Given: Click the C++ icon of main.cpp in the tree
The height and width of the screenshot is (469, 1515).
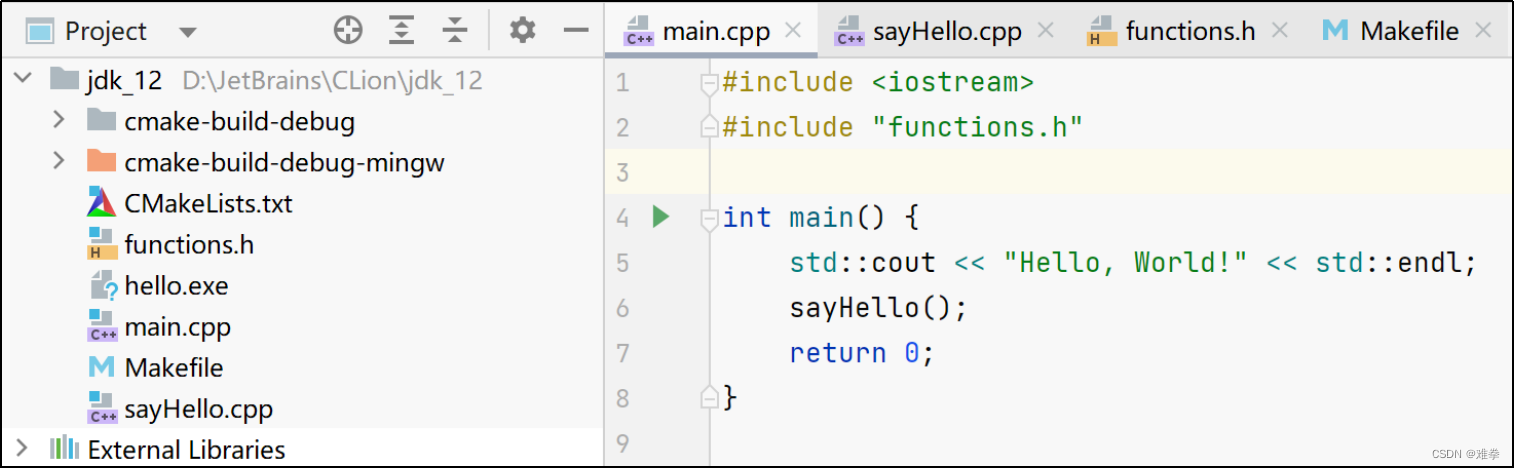Looking at the screenshot, I should [102, 327].
